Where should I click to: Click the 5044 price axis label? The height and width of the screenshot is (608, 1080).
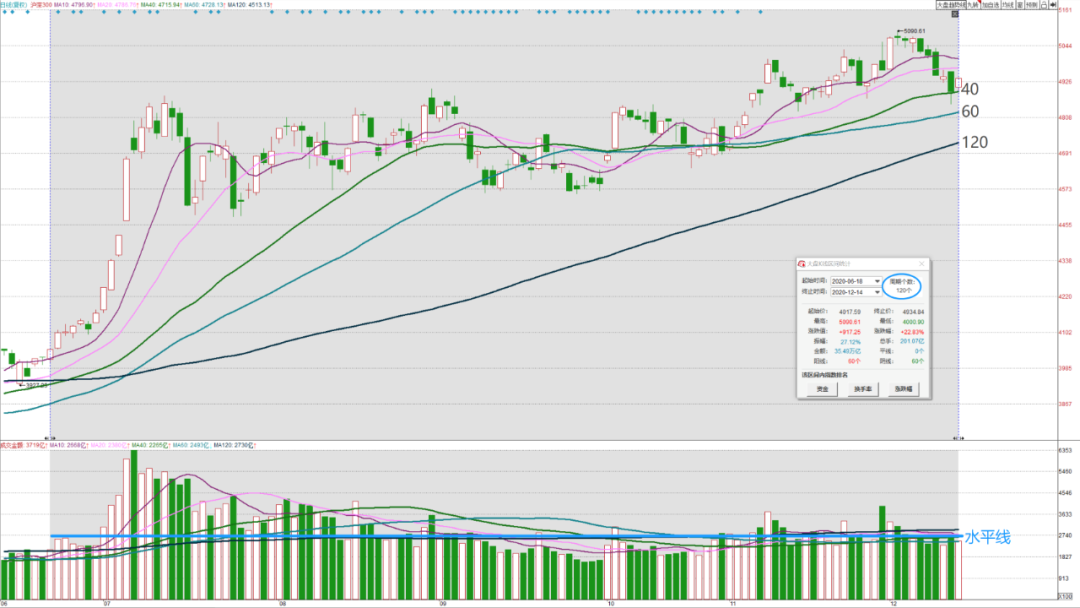1065,45
